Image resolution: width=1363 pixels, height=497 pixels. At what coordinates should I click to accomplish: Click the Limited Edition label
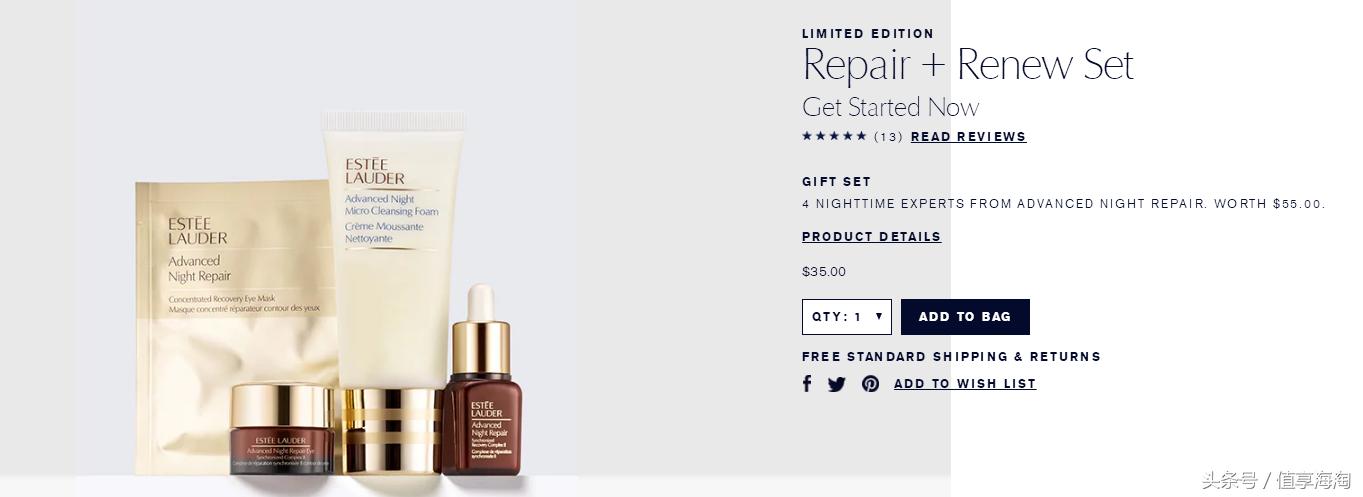pos(868,34)
